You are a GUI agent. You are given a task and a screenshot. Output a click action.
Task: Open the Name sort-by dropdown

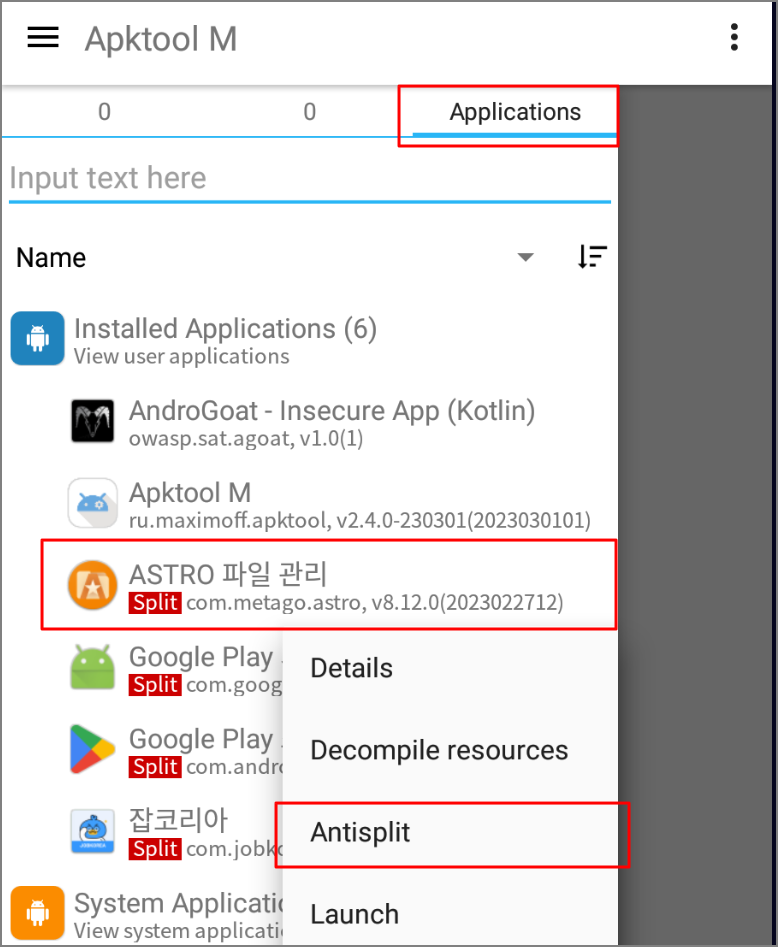pos(275,258)
